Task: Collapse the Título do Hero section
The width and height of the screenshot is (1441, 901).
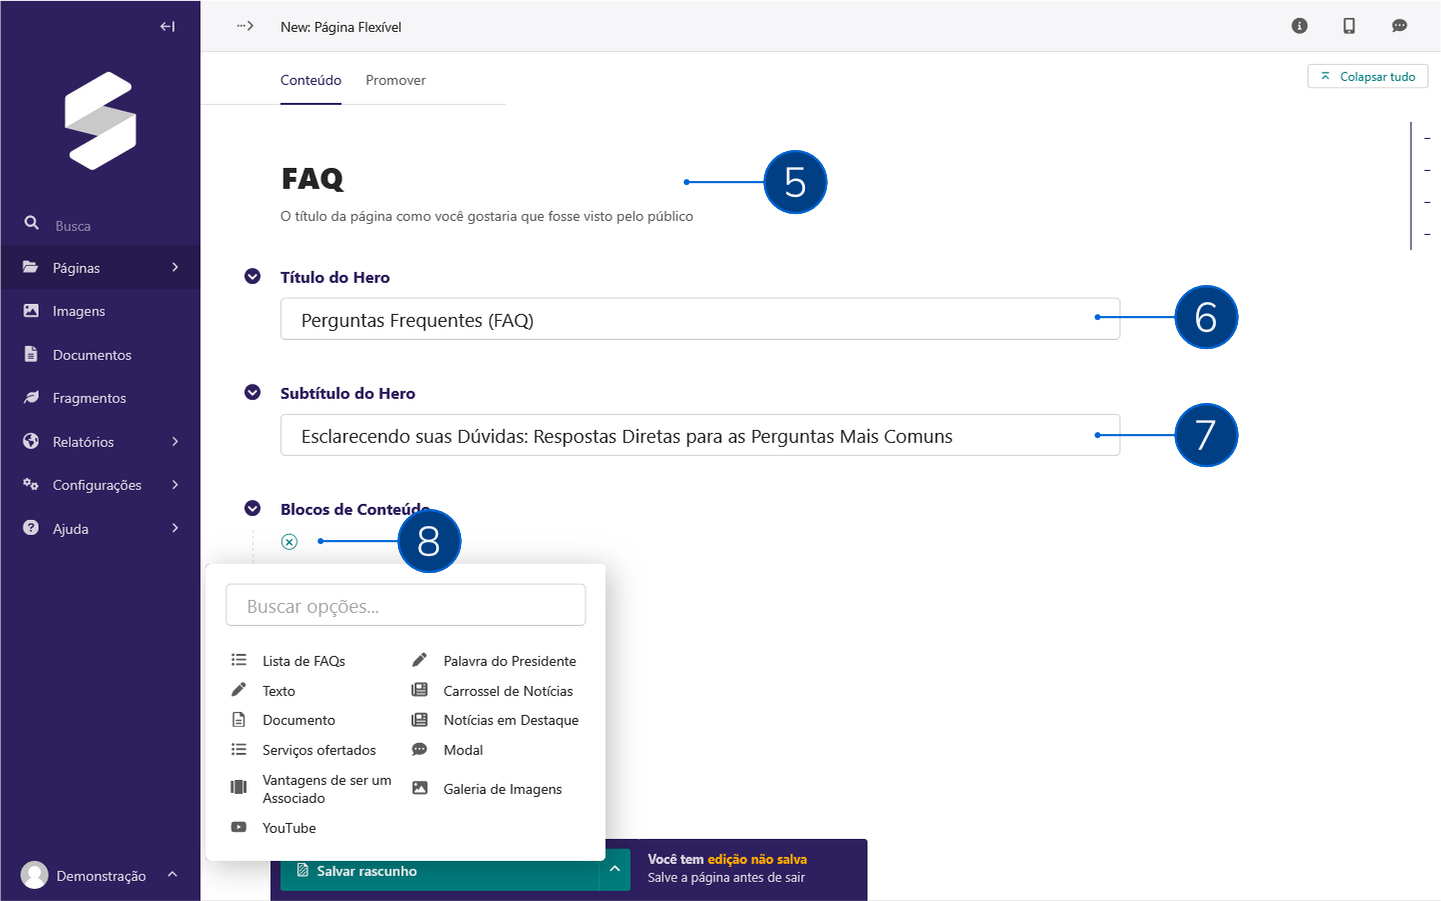Action: pos(253,277)
